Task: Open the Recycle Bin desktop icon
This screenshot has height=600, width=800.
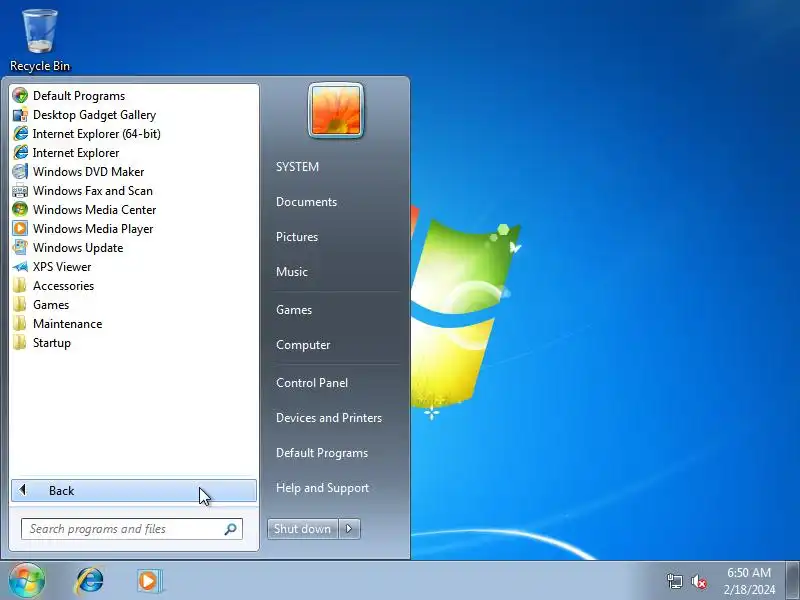Action: click(39, 41)
